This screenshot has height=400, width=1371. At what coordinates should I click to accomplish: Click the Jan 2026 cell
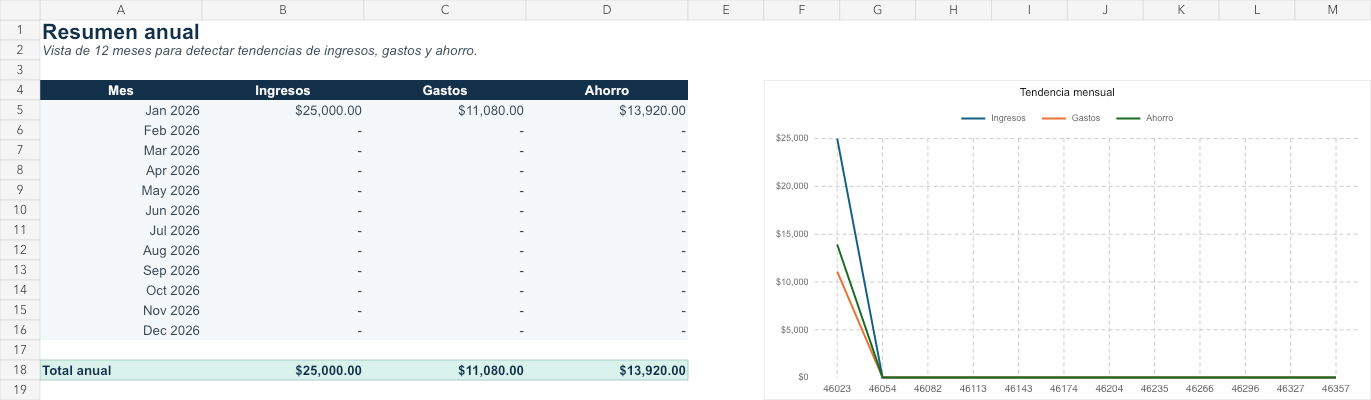(121, 110)
